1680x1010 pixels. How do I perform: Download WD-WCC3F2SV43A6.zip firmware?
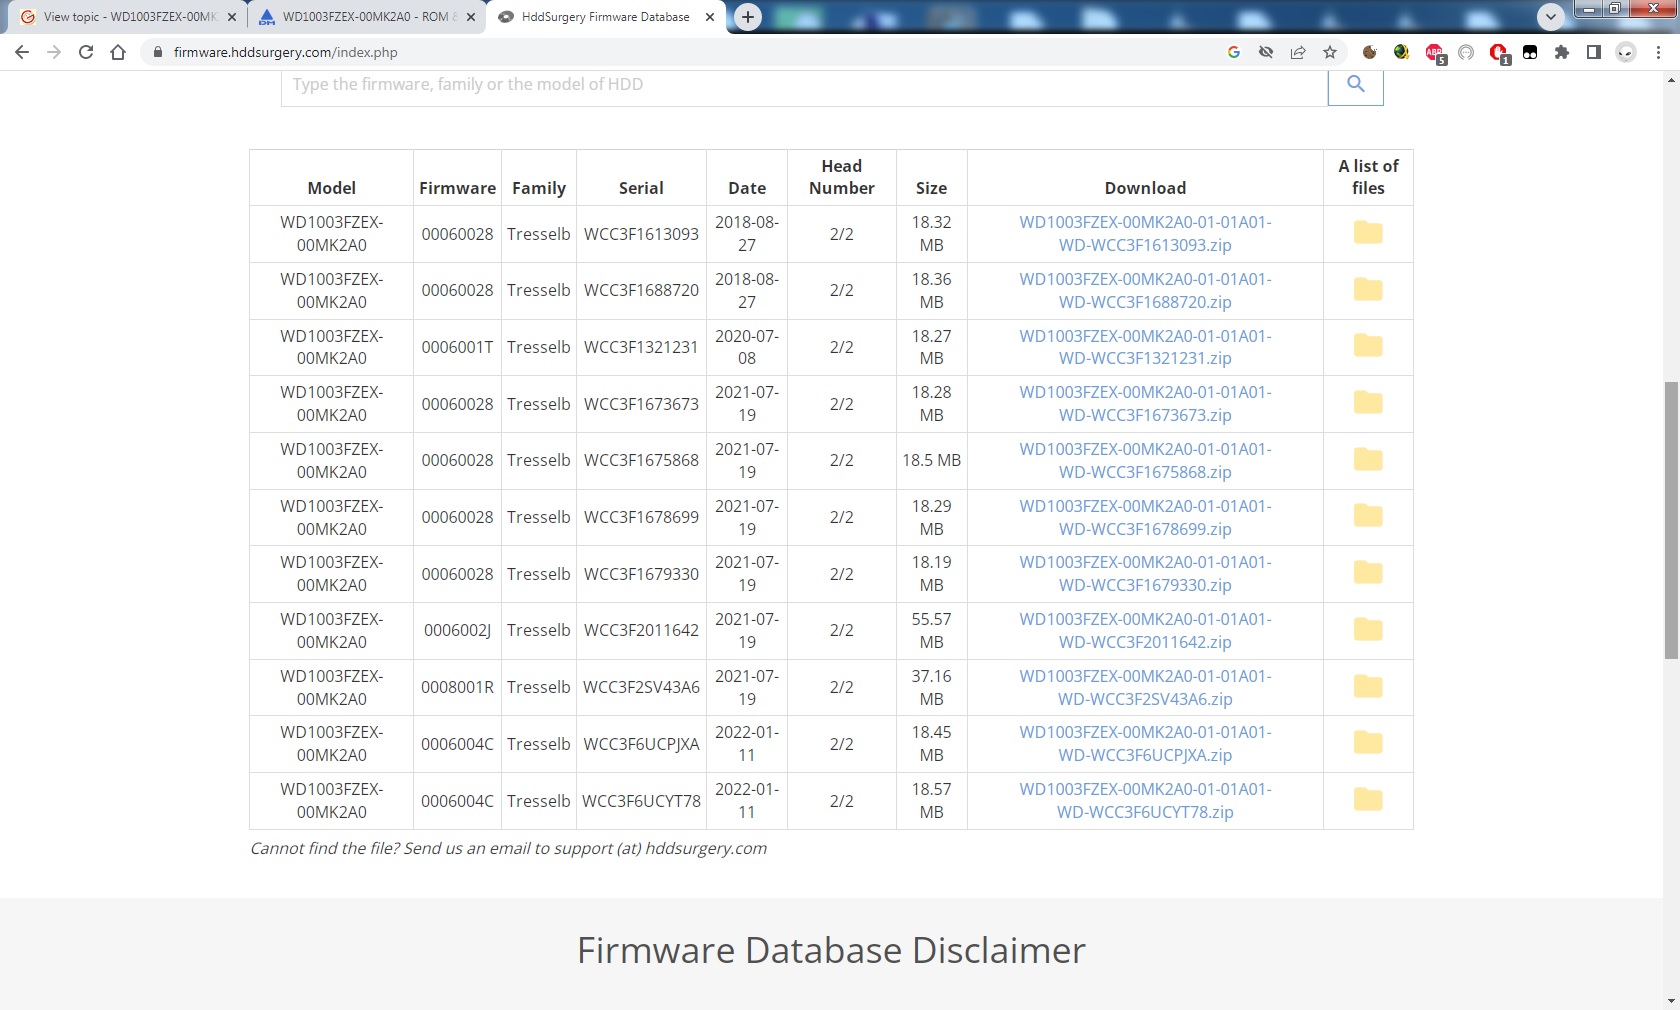click(1145, 687)
